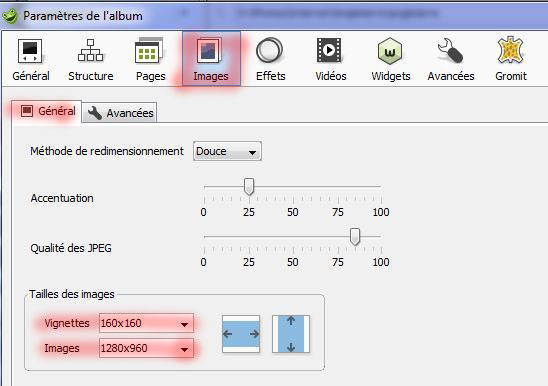The image size is (548, 386).
Task: Open the Général settings section icon
Action: 30,59
